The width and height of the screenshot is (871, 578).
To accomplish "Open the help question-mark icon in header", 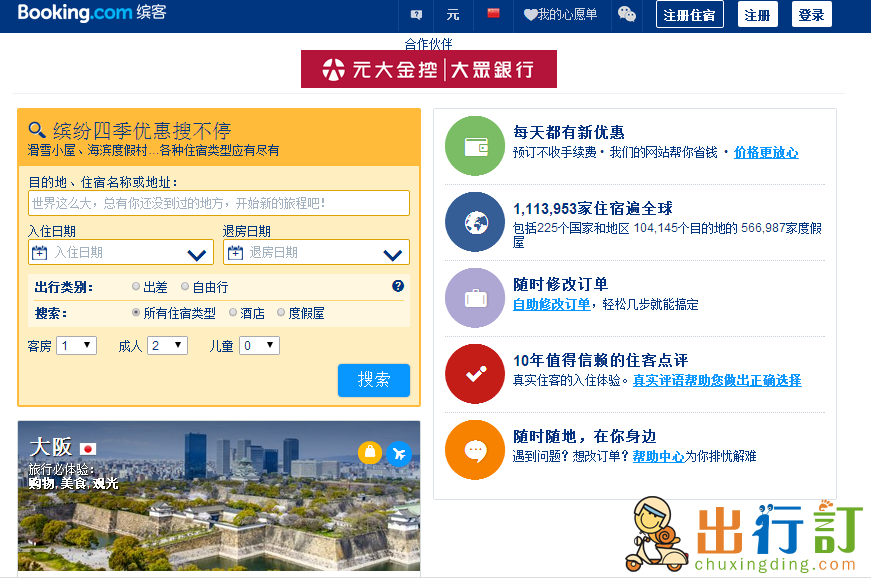I will tap(416, 14).
